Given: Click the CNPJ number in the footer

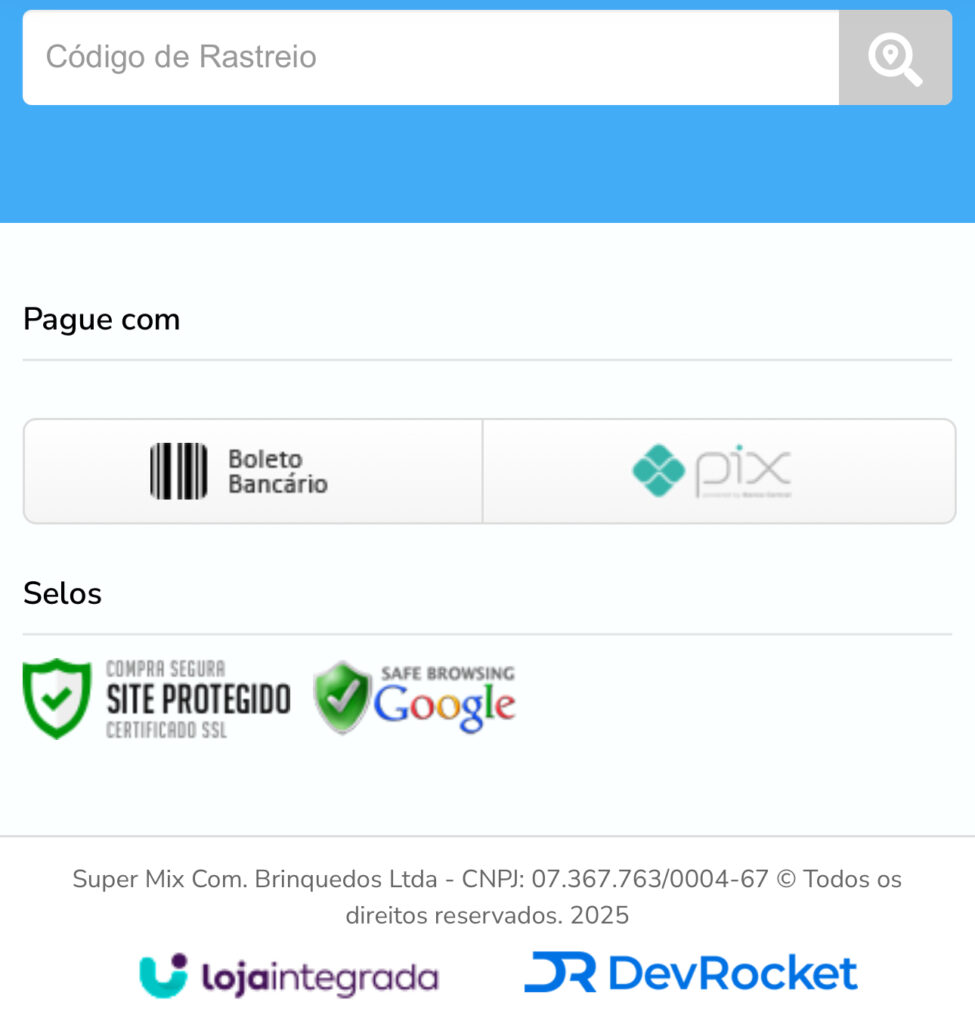Looking at the screenshot, I should point(650,879).
